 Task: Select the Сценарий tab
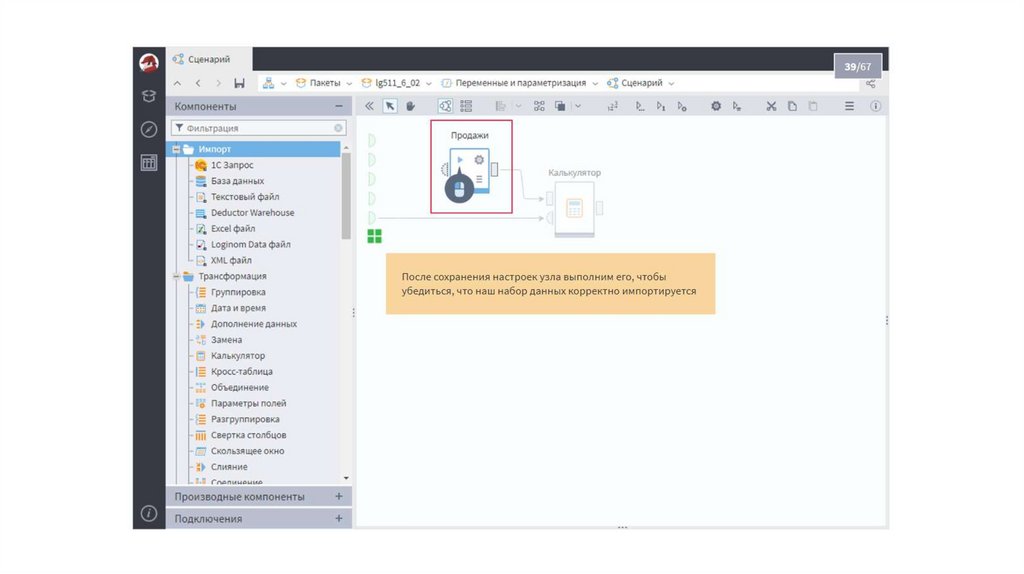point(209,59)
